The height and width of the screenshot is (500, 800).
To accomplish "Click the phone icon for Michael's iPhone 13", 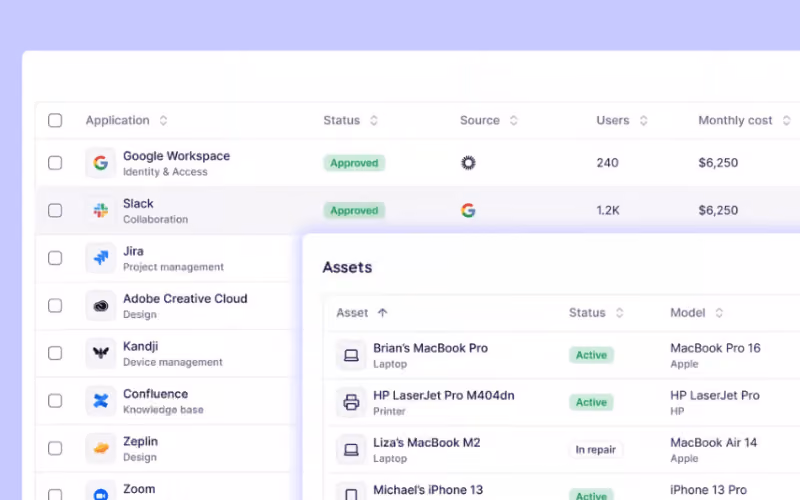I will [x=351, y=492].
